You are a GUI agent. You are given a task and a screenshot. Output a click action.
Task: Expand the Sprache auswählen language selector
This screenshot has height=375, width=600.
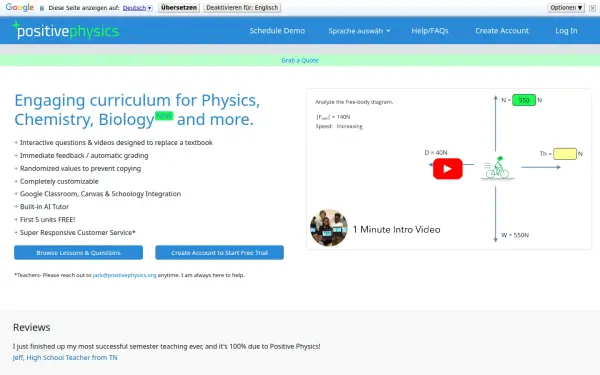pos(359,31)
